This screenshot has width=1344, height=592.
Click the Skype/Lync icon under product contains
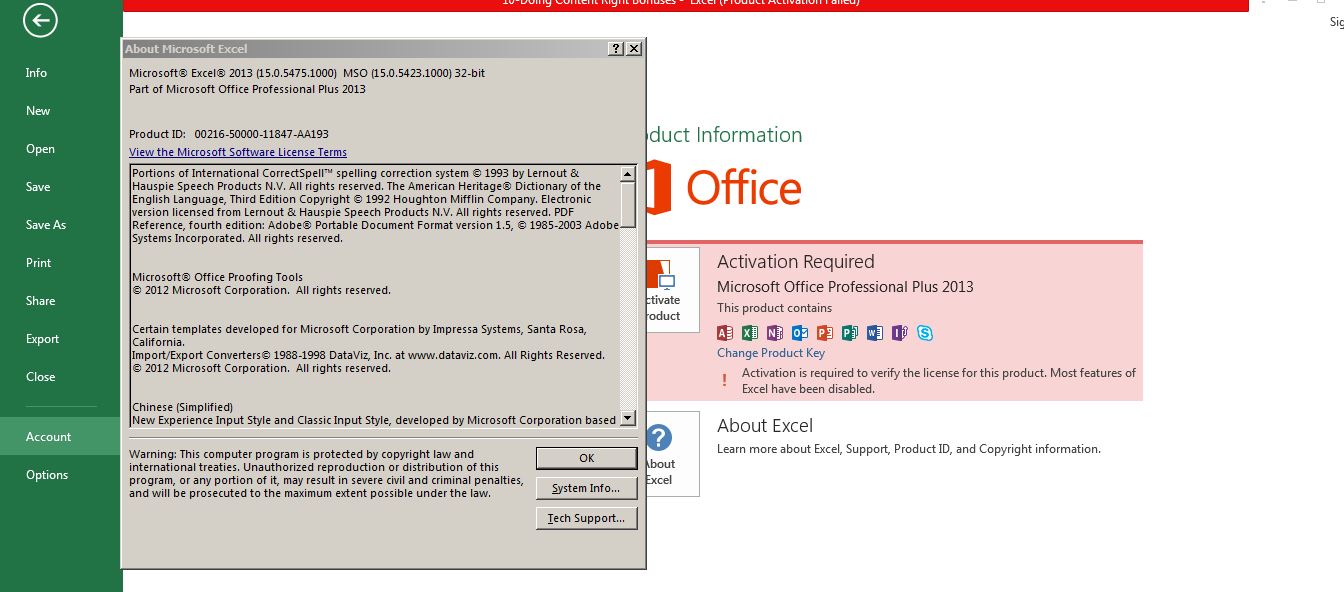point(925,333)
